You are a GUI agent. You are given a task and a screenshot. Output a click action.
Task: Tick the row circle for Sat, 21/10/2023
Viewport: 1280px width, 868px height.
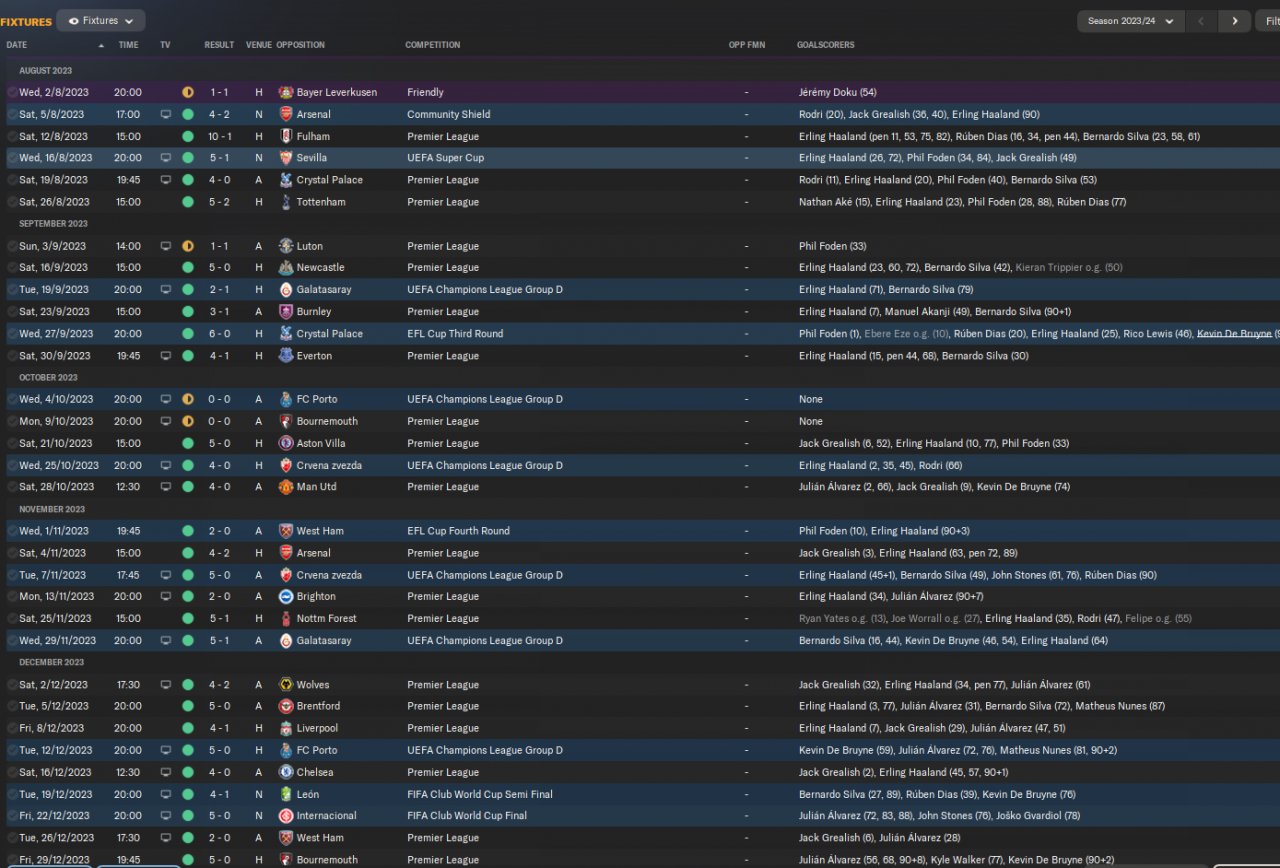[x=12, y=443]
